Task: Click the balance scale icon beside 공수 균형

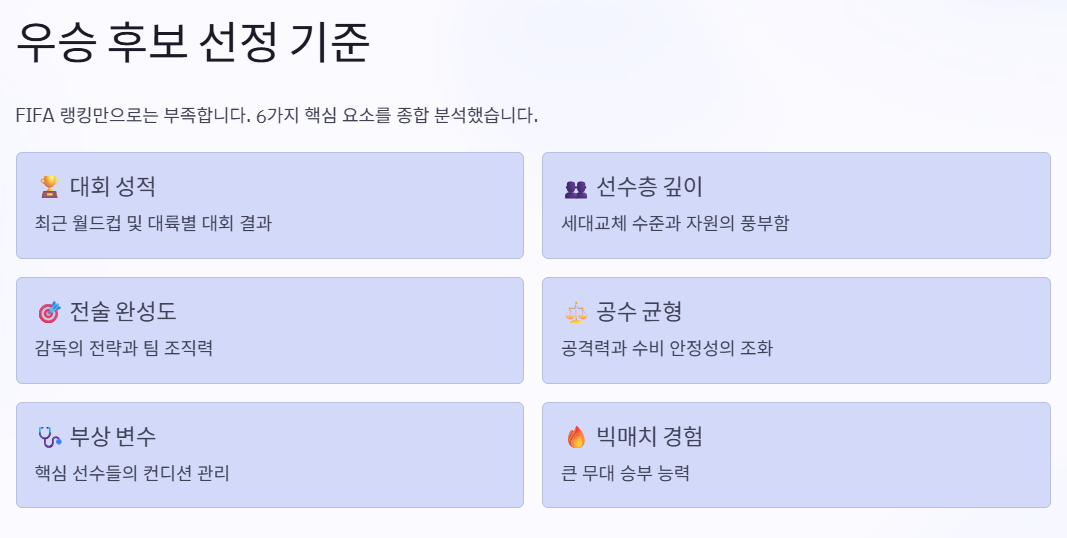Action: point(576,312)
